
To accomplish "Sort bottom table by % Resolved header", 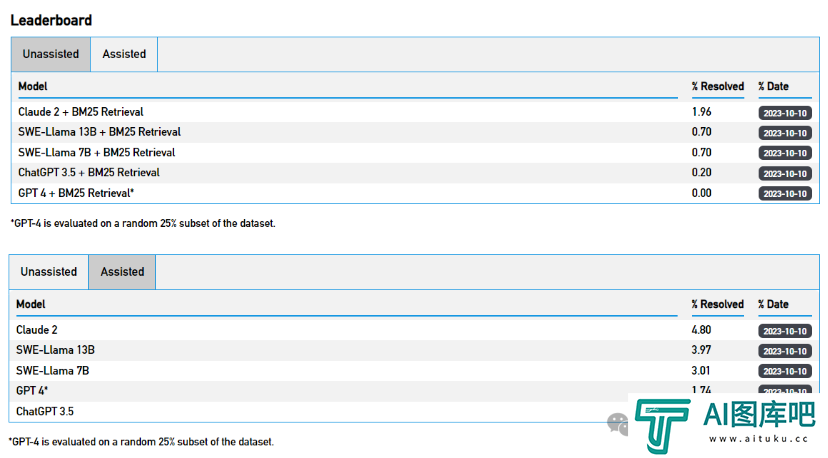I will 718,304.
